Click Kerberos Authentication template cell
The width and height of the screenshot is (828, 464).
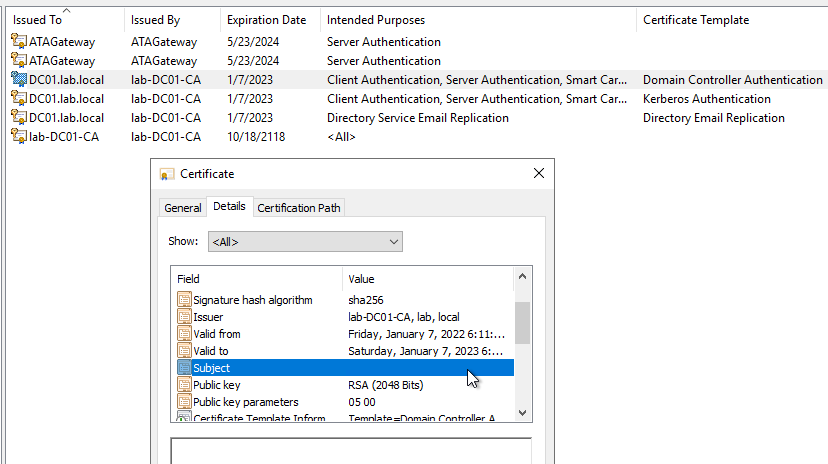(x=707, y=99)
